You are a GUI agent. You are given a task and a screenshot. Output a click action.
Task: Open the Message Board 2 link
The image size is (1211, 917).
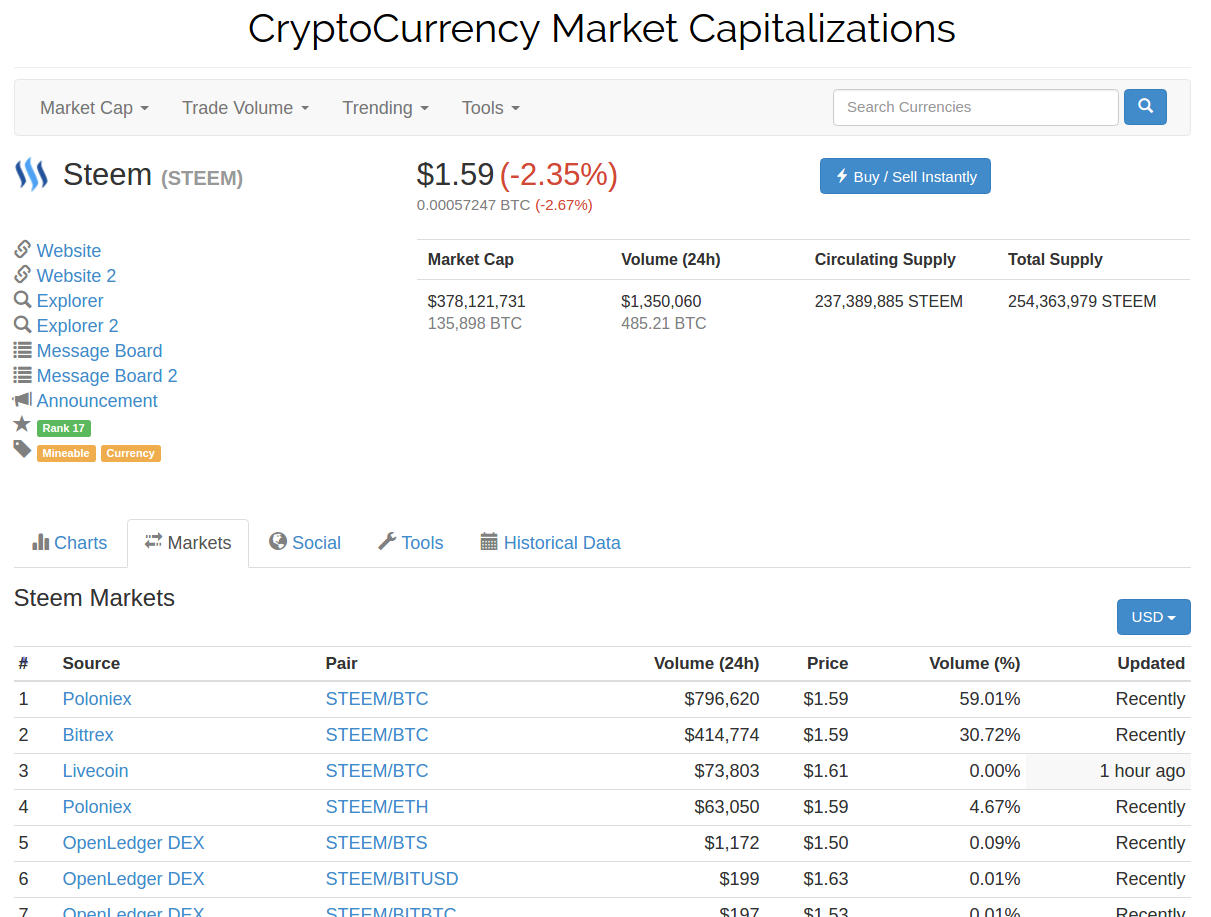[107, 376]
